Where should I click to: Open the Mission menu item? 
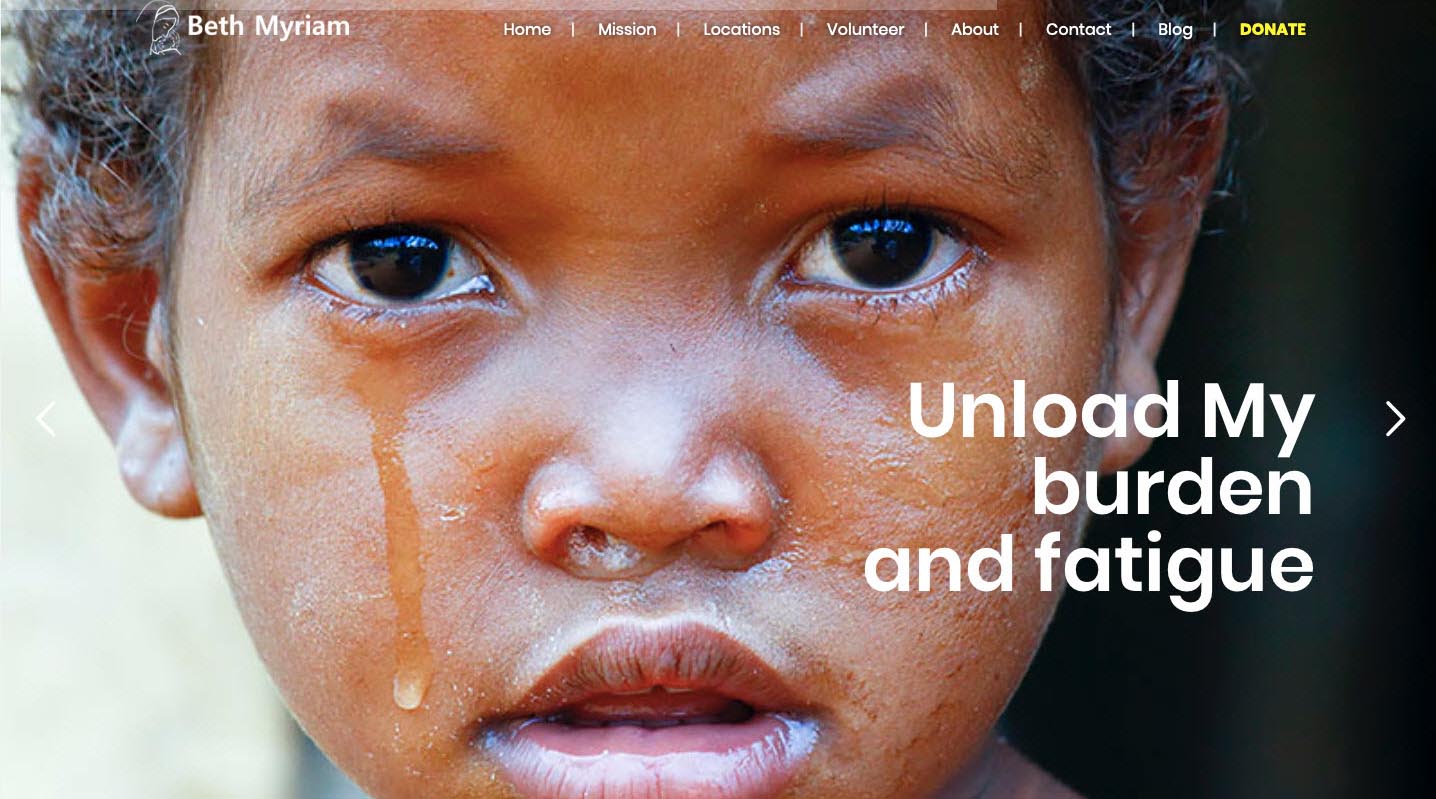[x=627, y=30]
